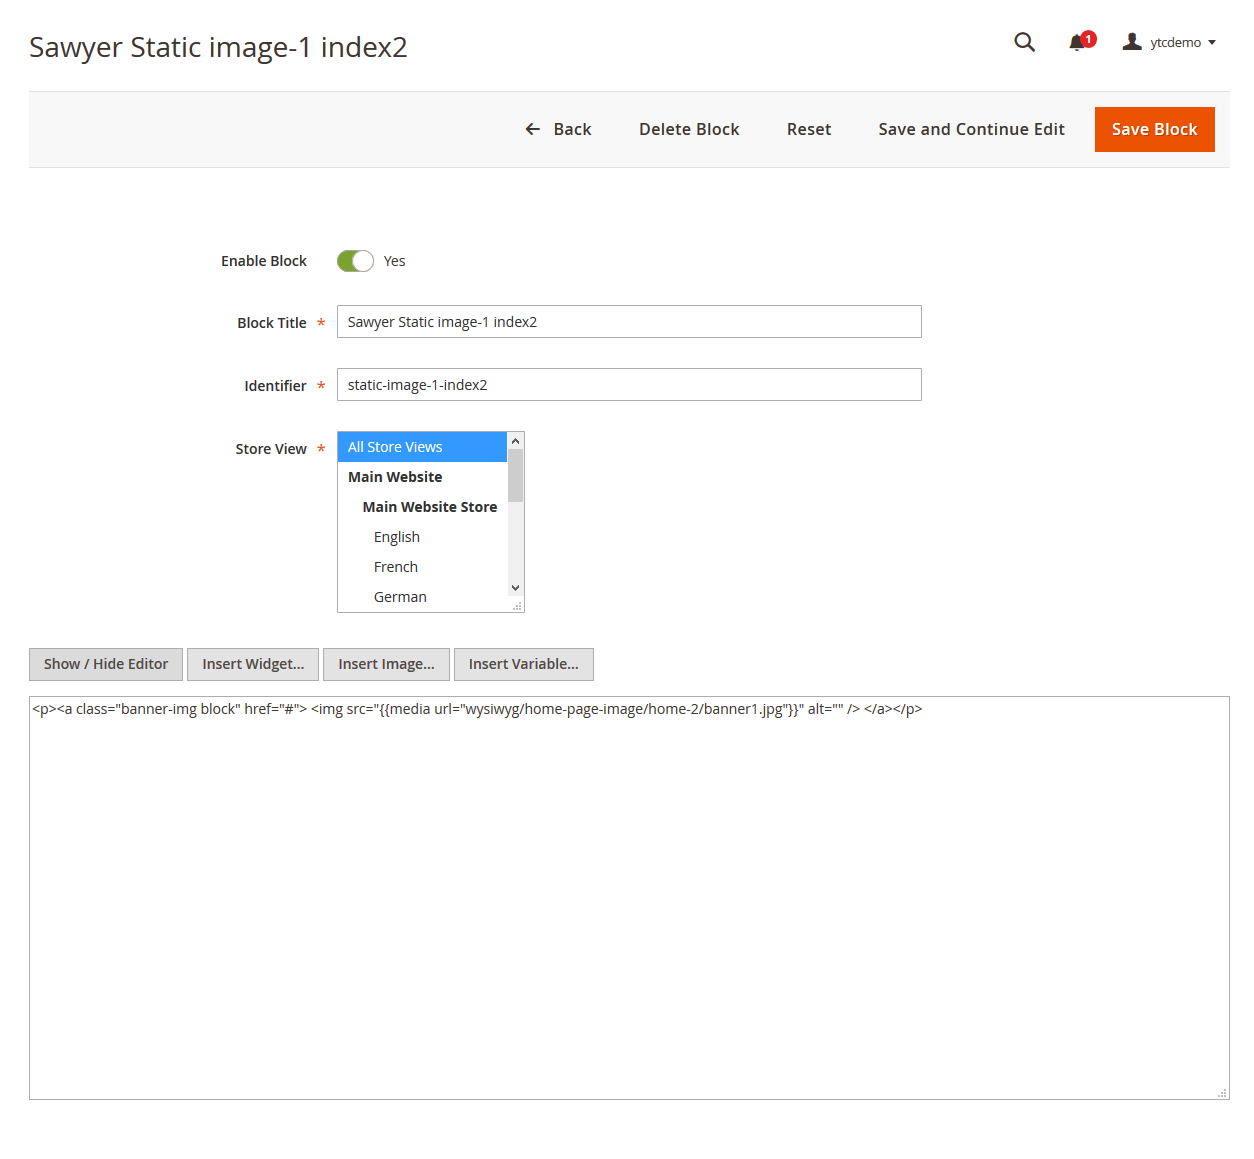The width and height of the screenshot is (1254, 1159).
Task: Select All Store Views option
Action: tap(422, 447)
